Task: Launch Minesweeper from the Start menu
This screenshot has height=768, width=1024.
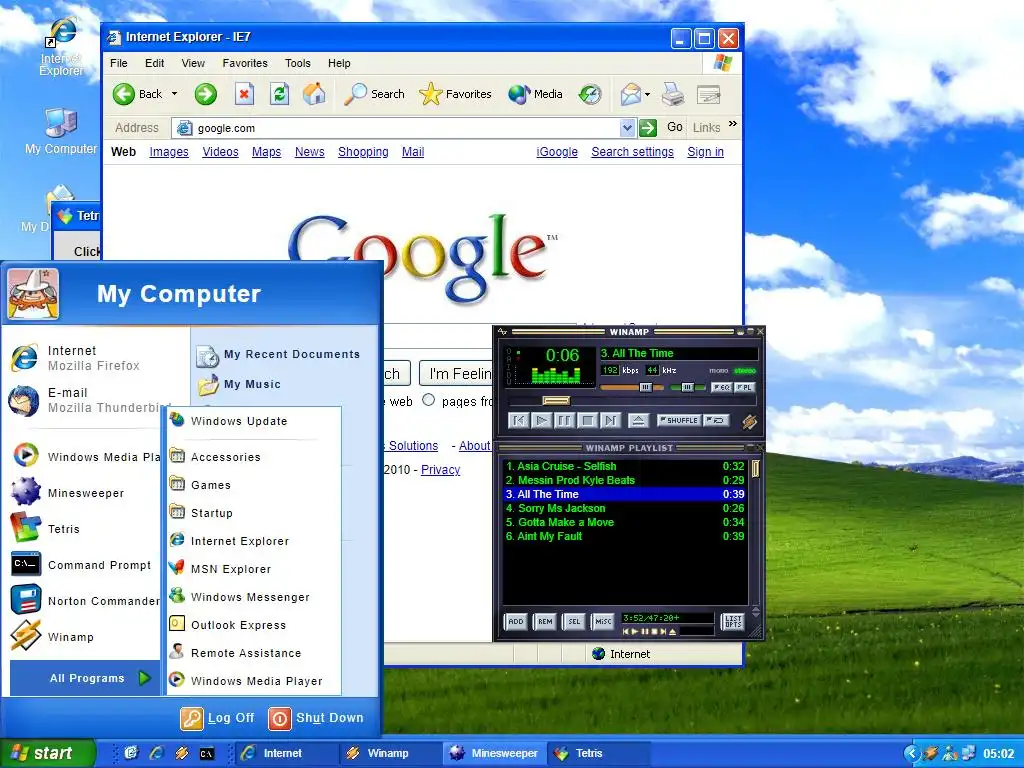Action: (67, 492)
